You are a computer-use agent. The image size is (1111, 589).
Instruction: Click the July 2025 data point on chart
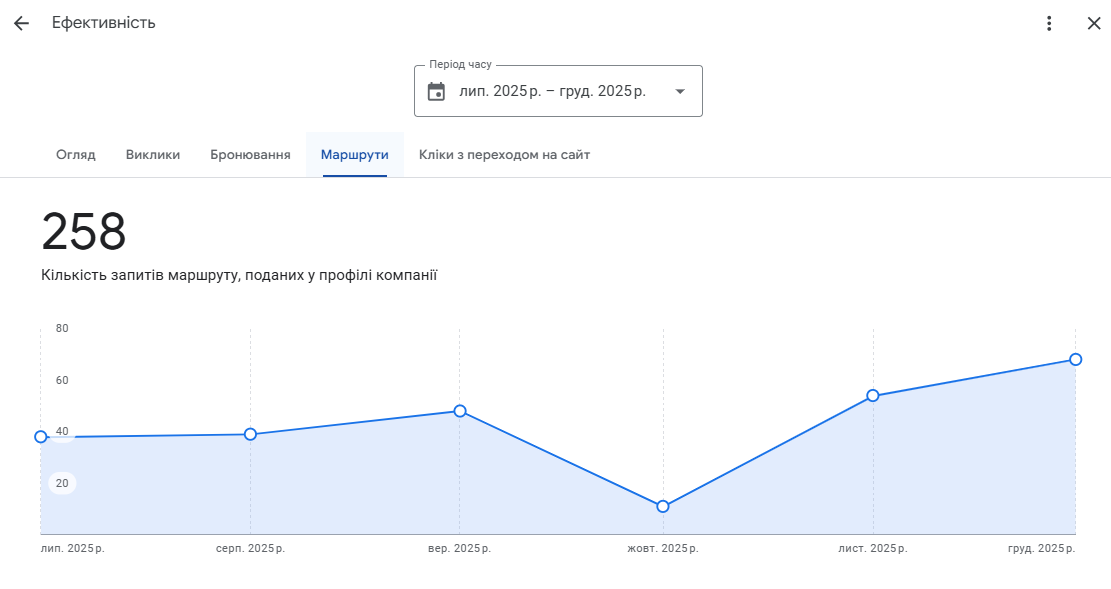click(x=41, y=437)
